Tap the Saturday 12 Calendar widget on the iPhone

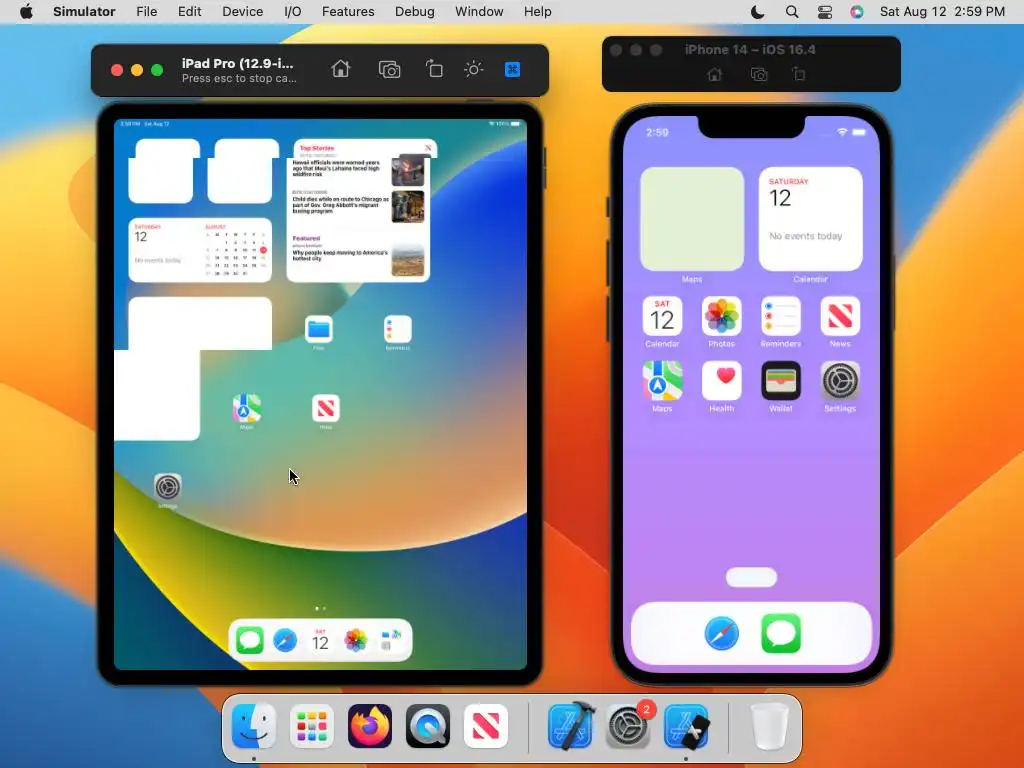[x=810, y=219]
